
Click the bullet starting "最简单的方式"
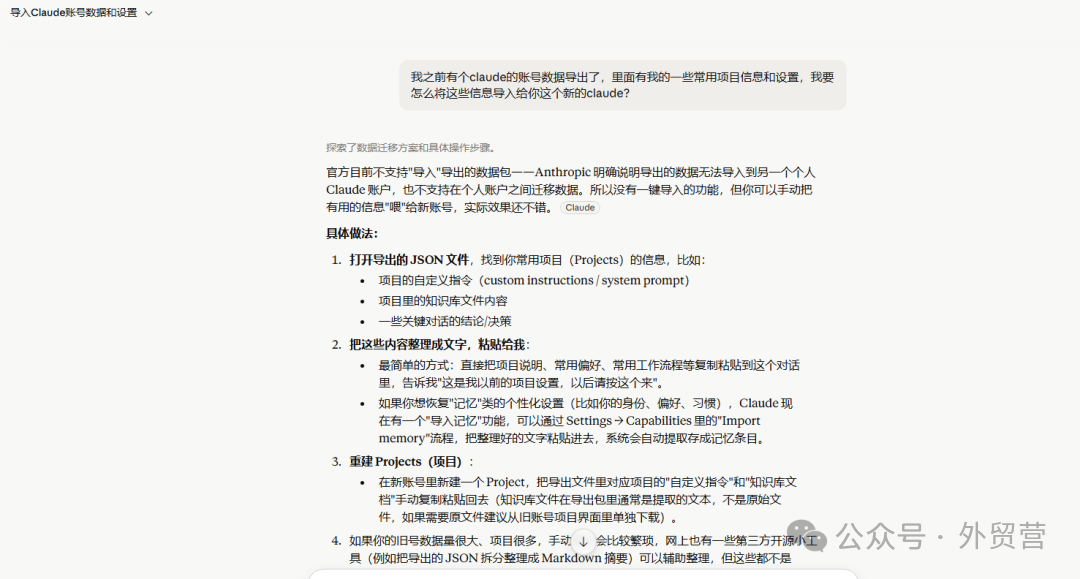pos(589,374)
